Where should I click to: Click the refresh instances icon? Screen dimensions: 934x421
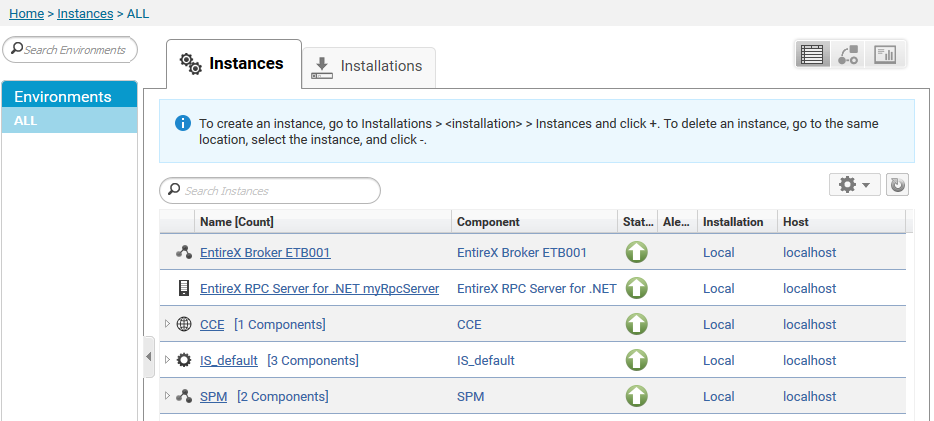coord(898,185)
